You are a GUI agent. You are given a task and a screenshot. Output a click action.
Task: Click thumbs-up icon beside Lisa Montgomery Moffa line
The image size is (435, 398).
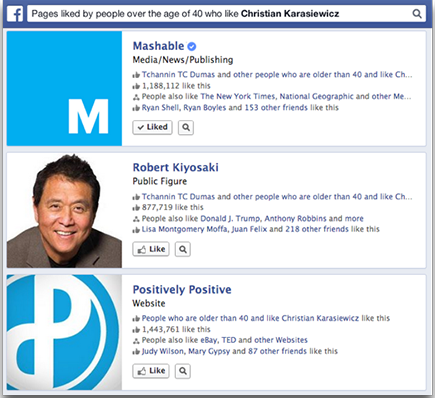[x=136, y=230]
